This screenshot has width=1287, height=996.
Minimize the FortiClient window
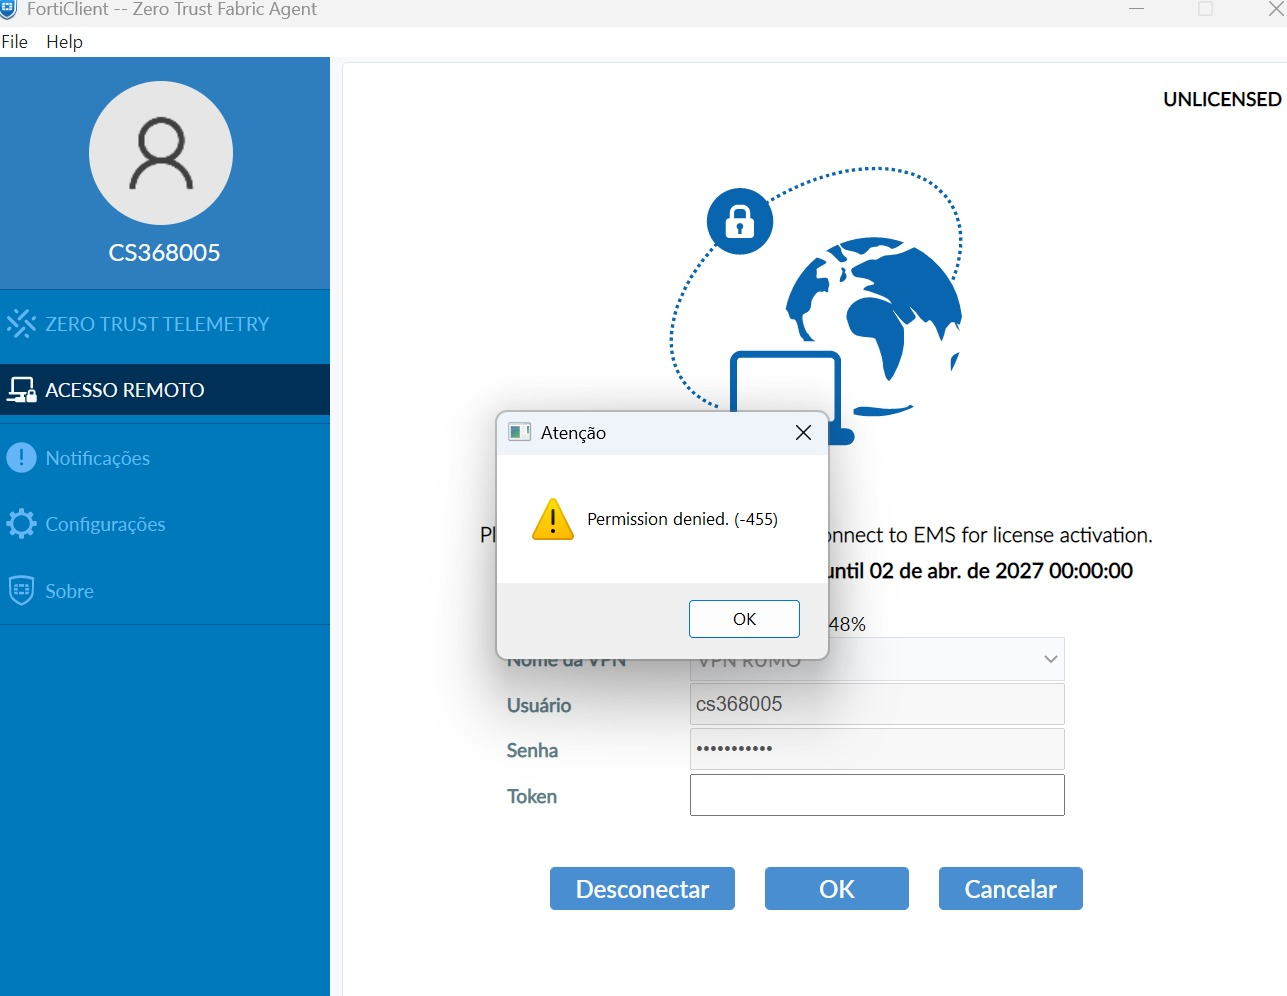pos(1136,9)
